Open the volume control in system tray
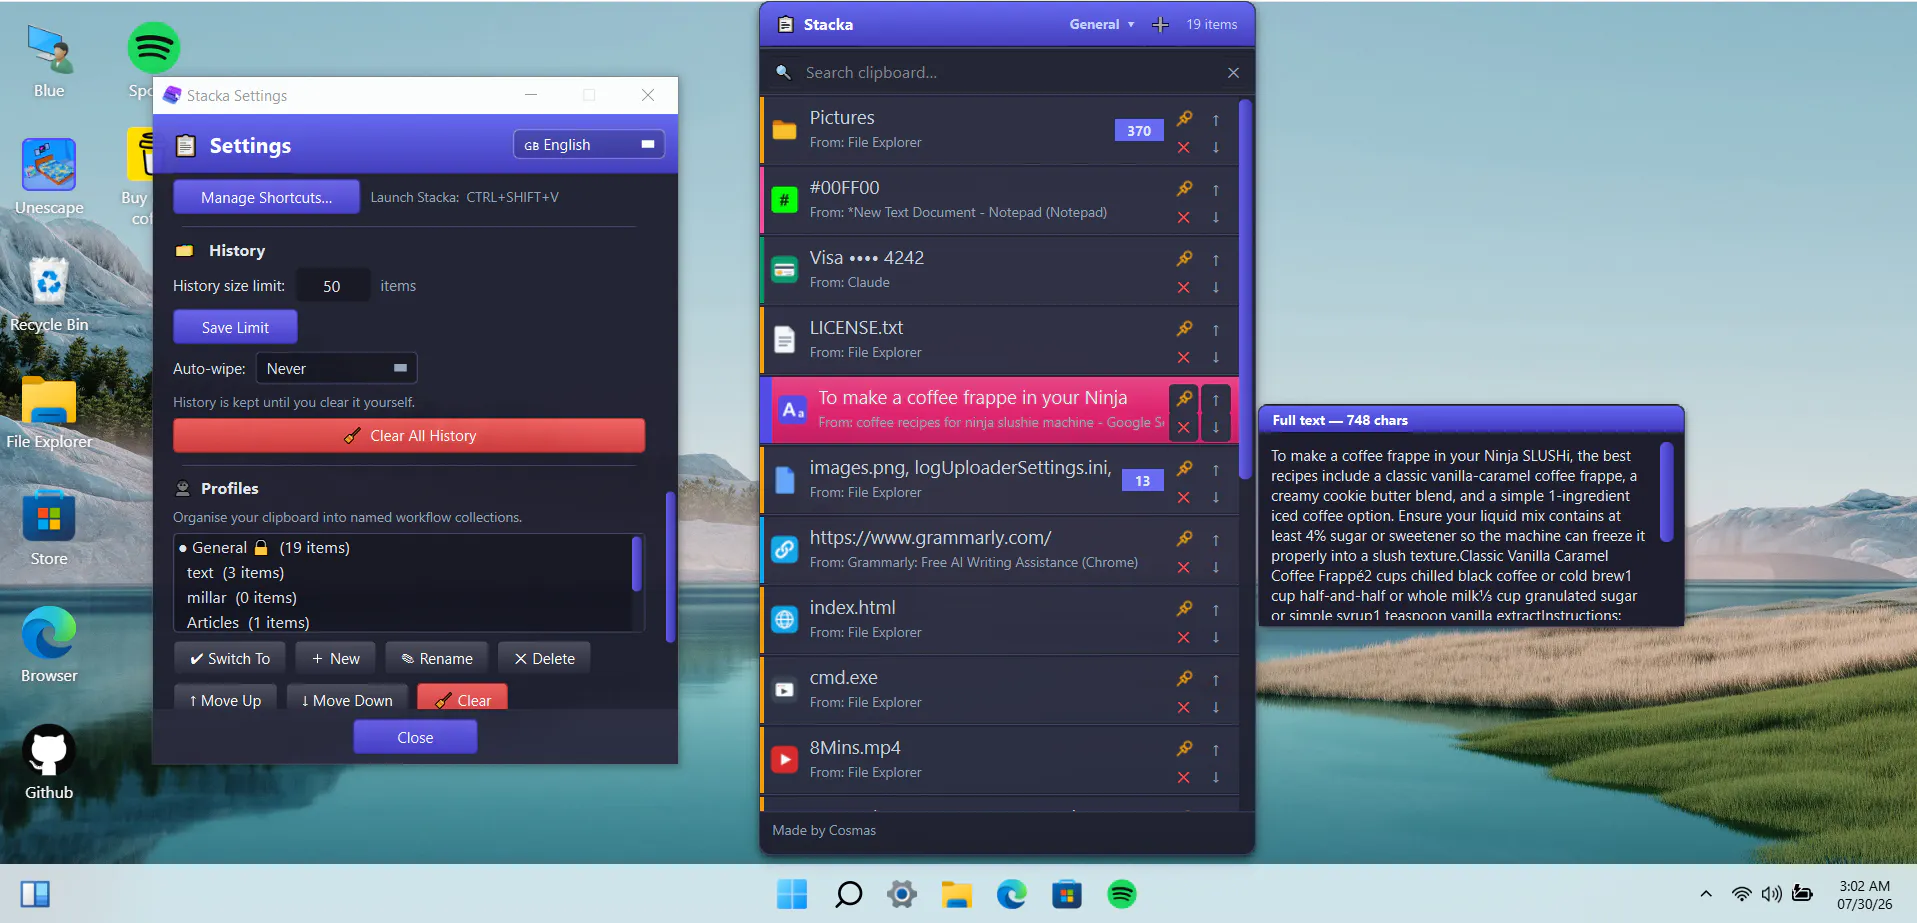 (1772, 894)
